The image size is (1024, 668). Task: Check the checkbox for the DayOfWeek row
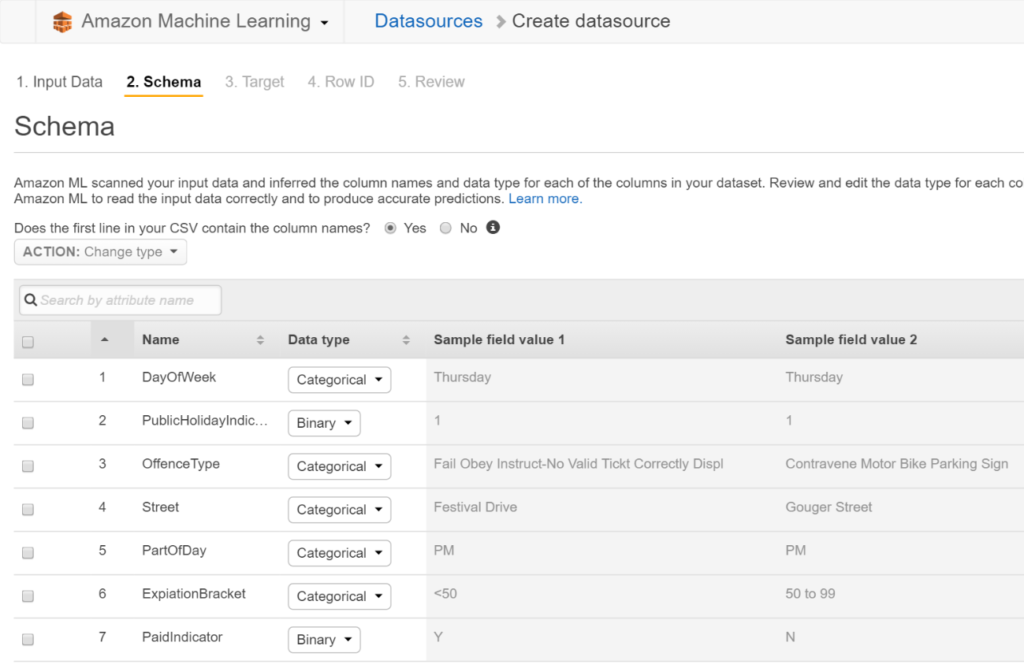[27, 379]
